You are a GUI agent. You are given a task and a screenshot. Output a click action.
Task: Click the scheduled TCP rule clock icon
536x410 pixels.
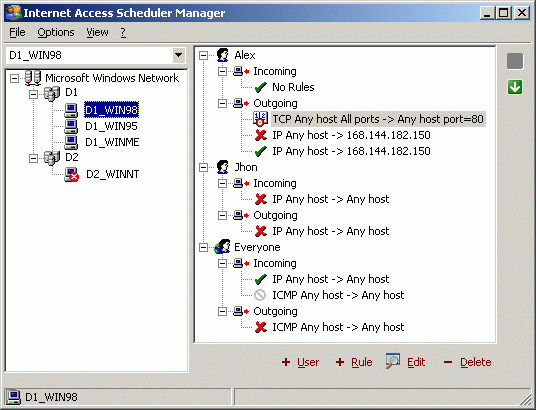tap(260, 119)
